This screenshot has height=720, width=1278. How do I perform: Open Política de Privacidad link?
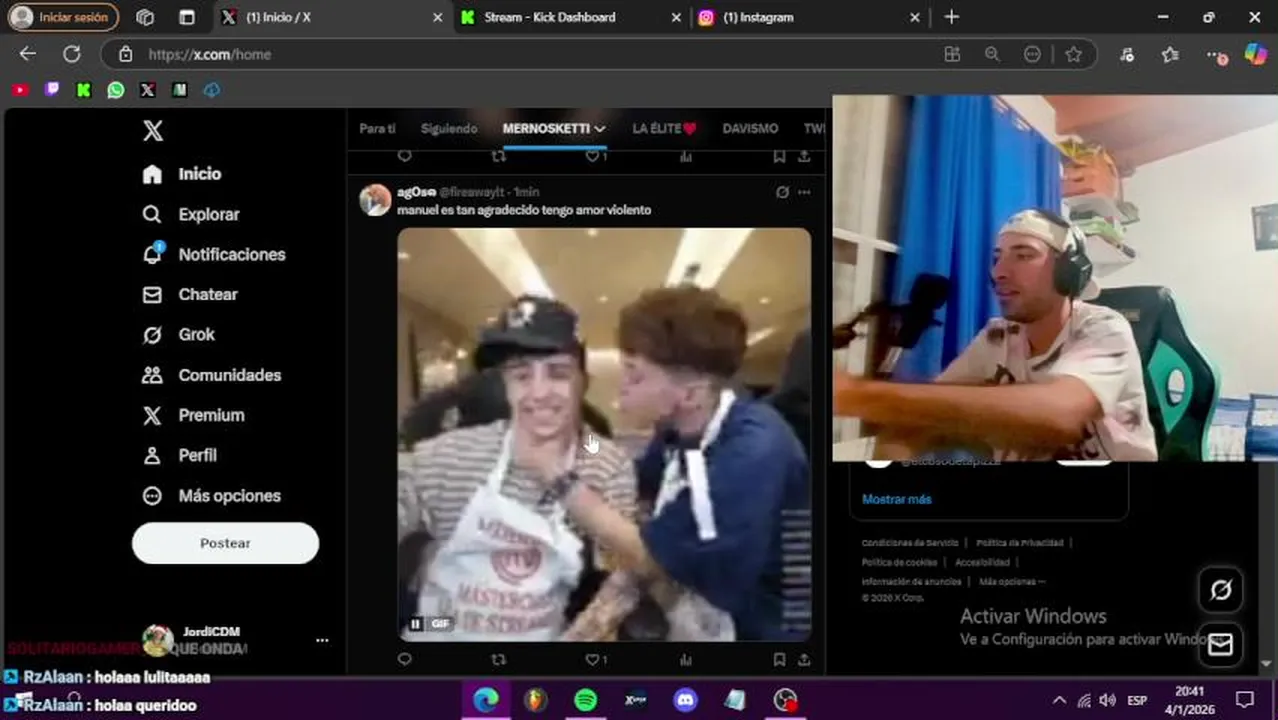(x=1019, y=543)
